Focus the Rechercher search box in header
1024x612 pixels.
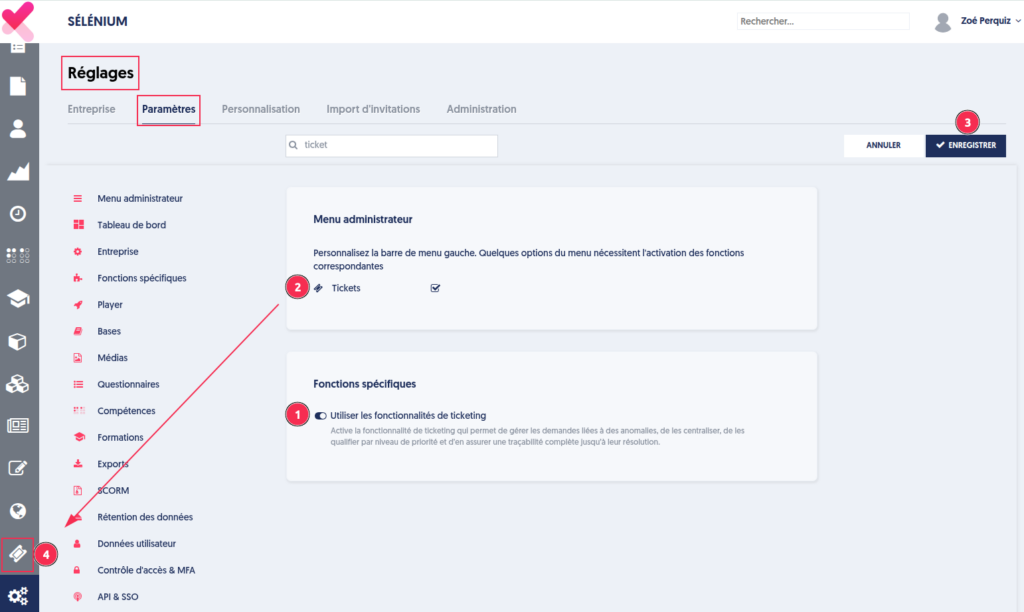(822, 21)
